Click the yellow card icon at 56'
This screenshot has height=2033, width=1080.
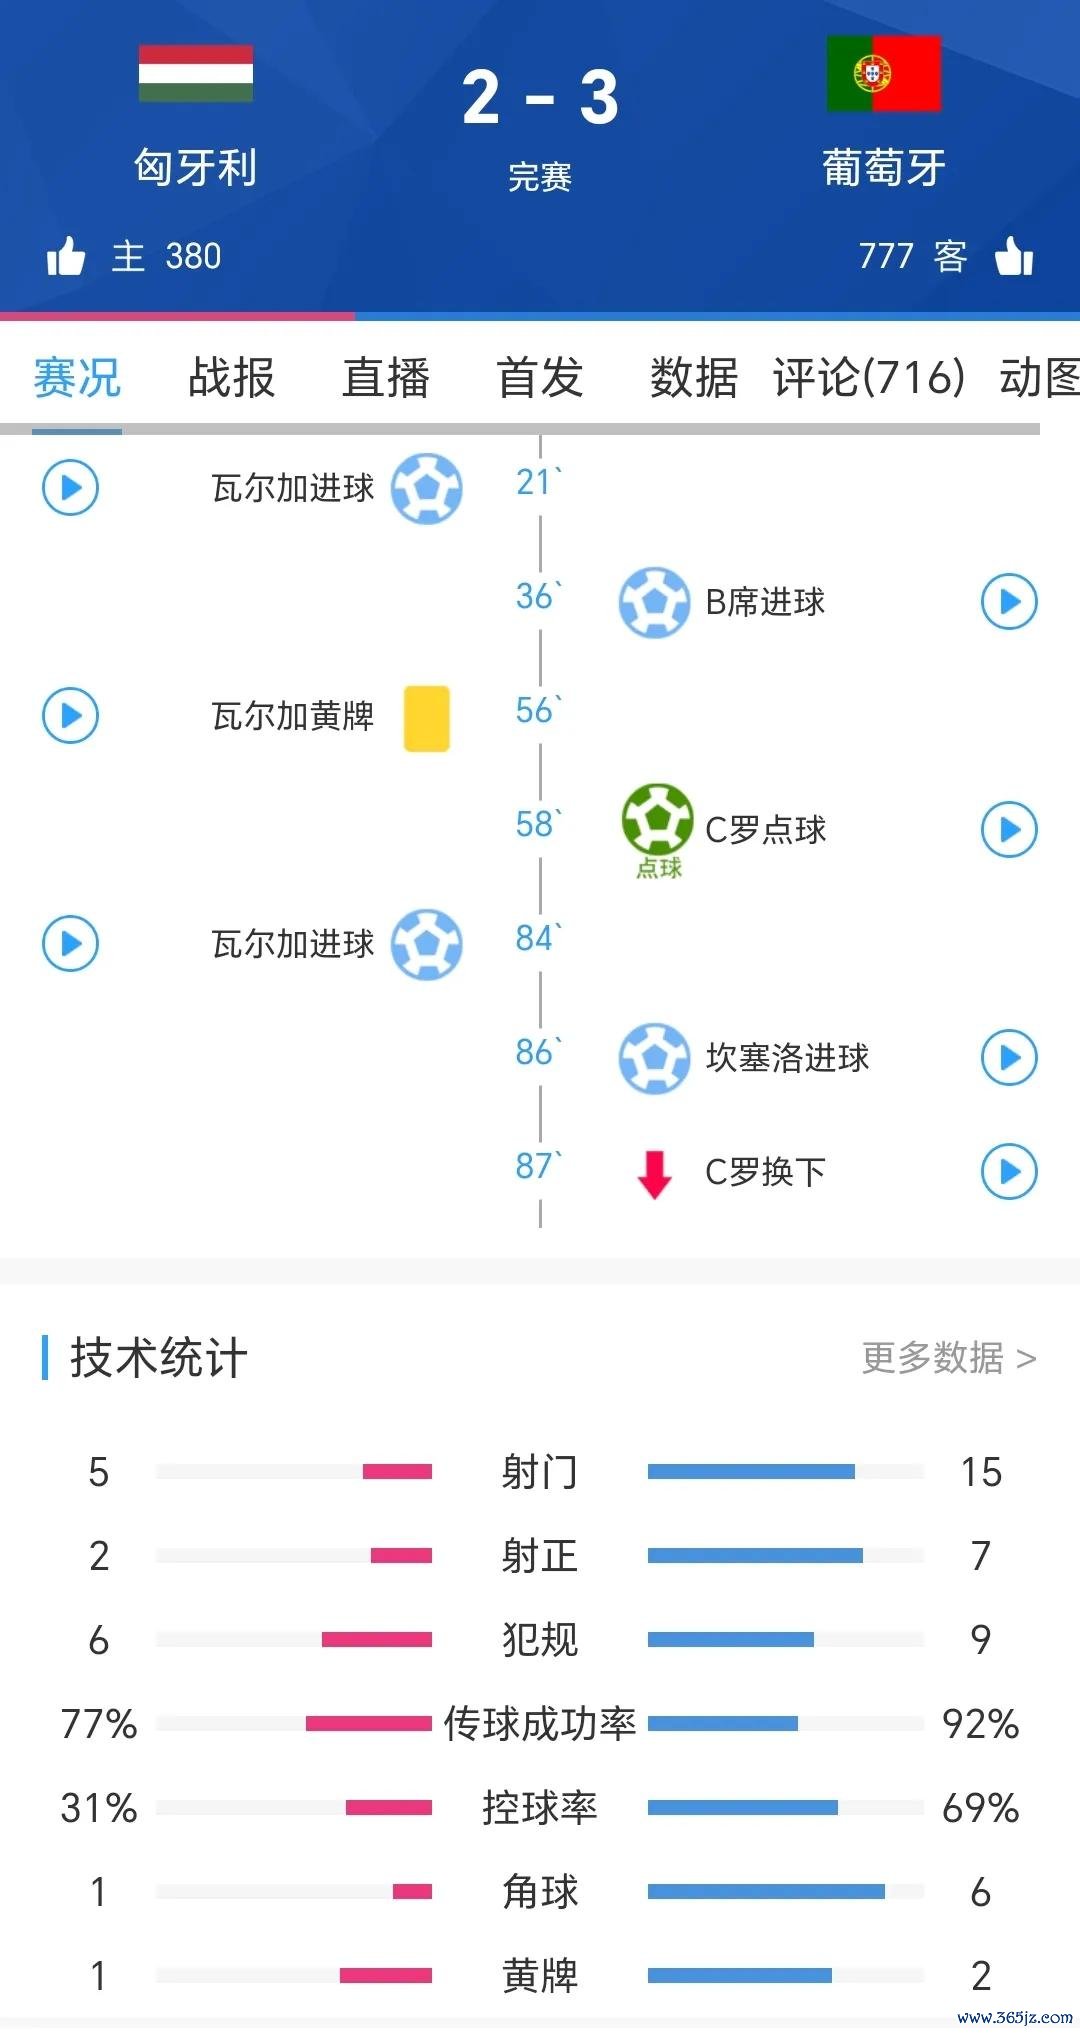tap(427, 717)
